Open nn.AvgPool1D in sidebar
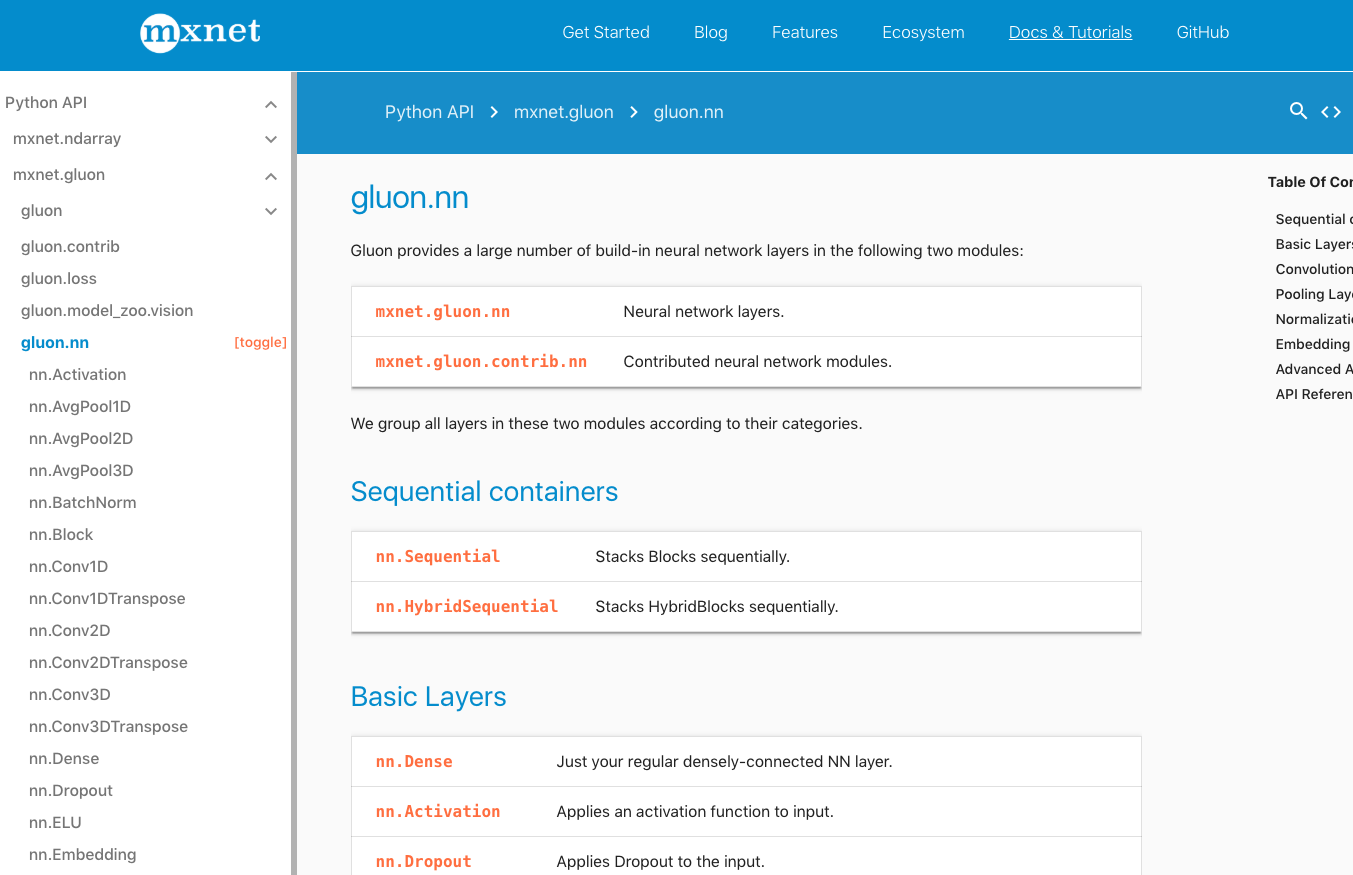1353x875 pixels. [80, 406]
